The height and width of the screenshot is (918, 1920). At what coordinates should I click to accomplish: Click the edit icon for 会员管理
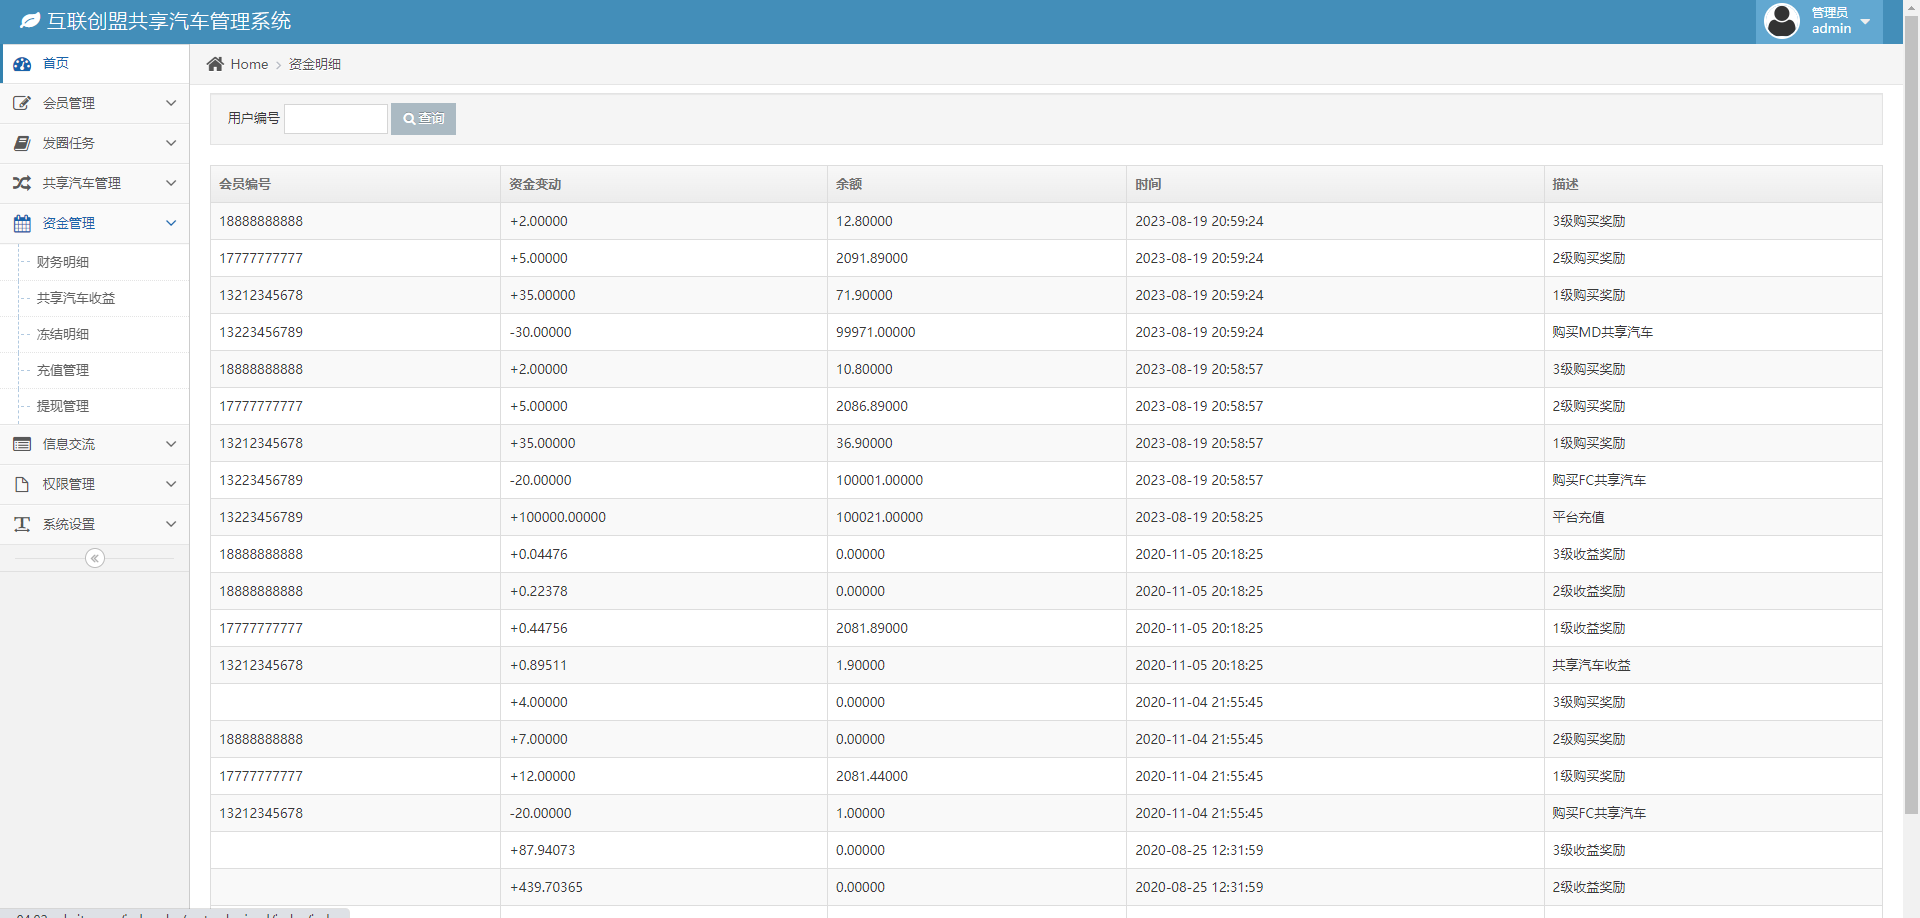[x=22, y=103]
